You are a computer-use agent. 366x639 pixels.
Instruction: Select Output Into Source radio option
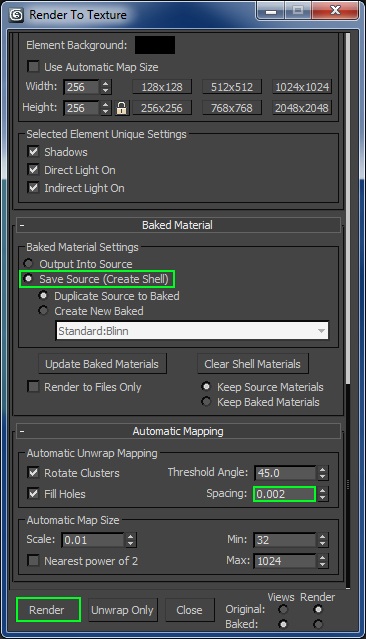[28, 263]
